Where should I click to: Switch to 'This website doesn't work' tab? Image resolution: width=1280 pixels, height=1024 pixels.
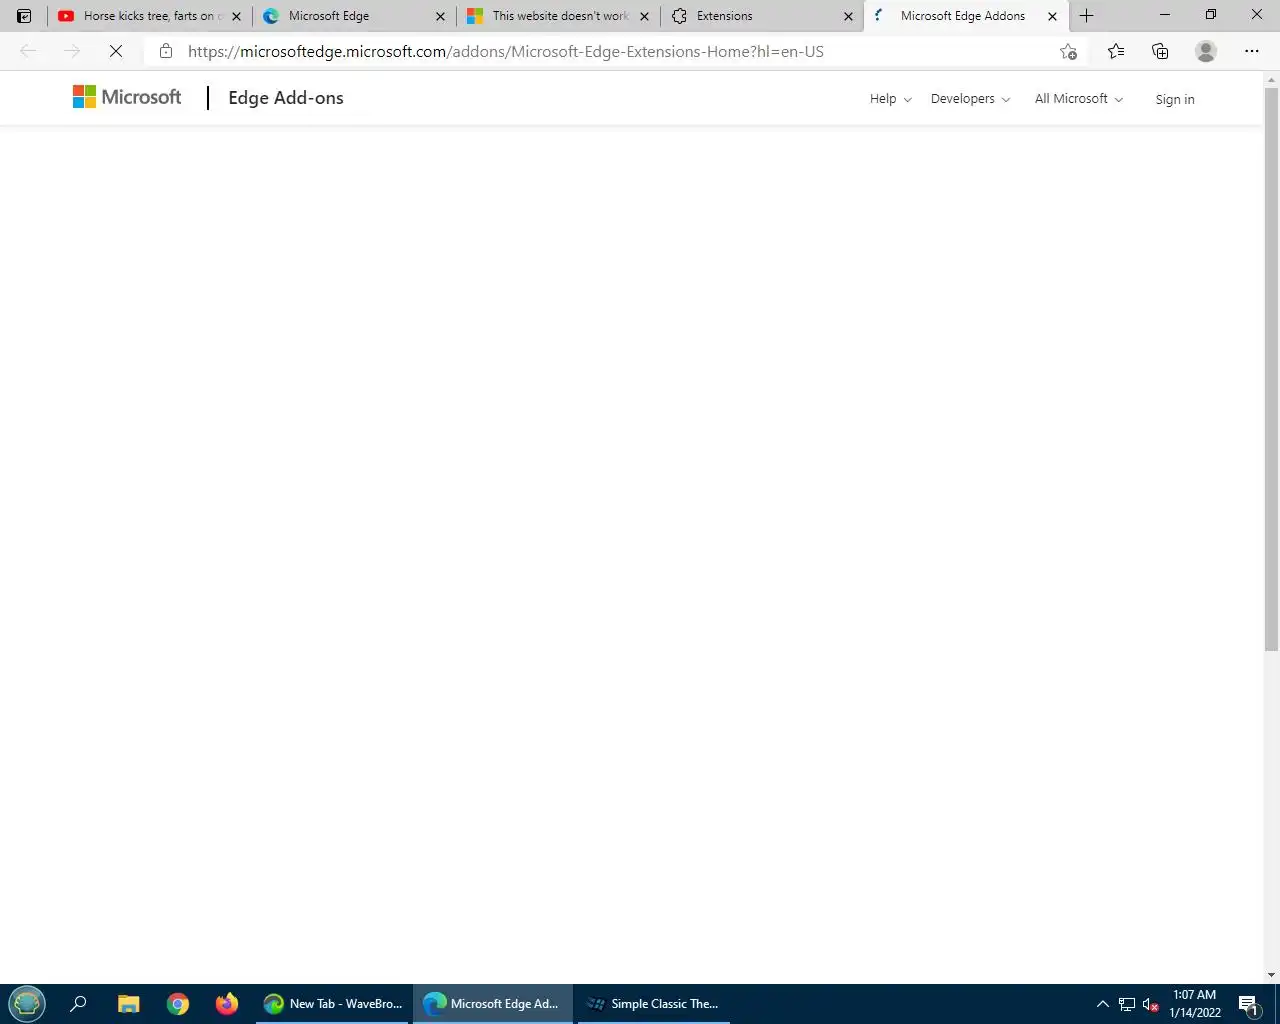559,16
